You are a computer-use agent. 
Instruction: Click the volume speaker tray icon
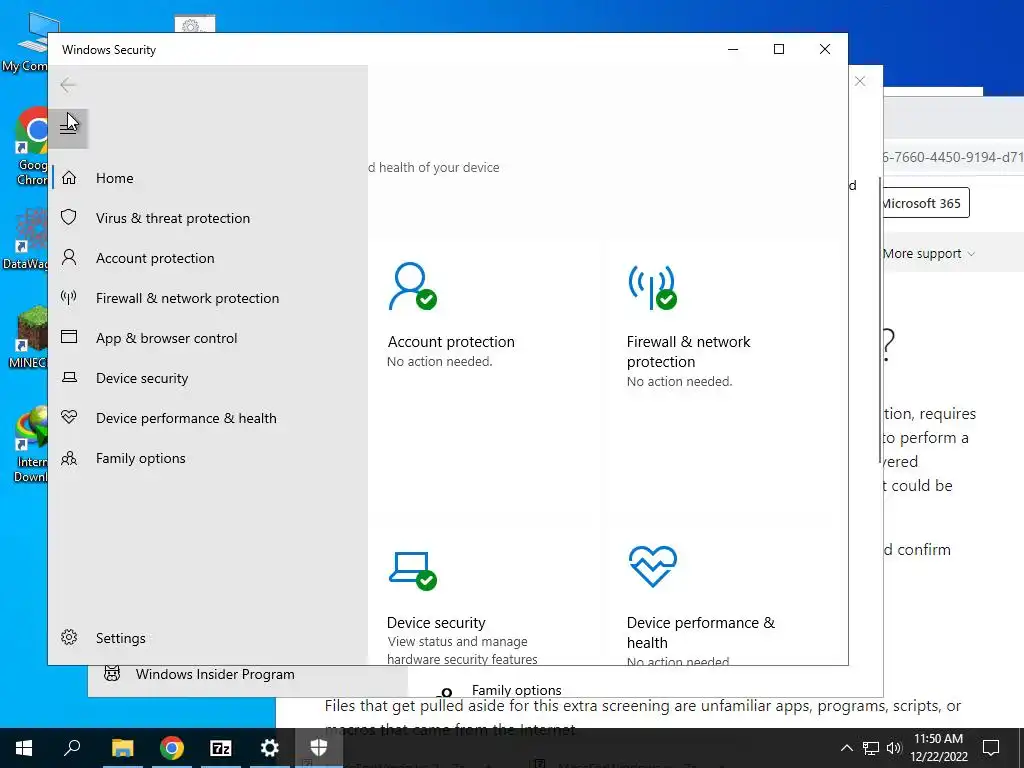click(x=894, y=748)
